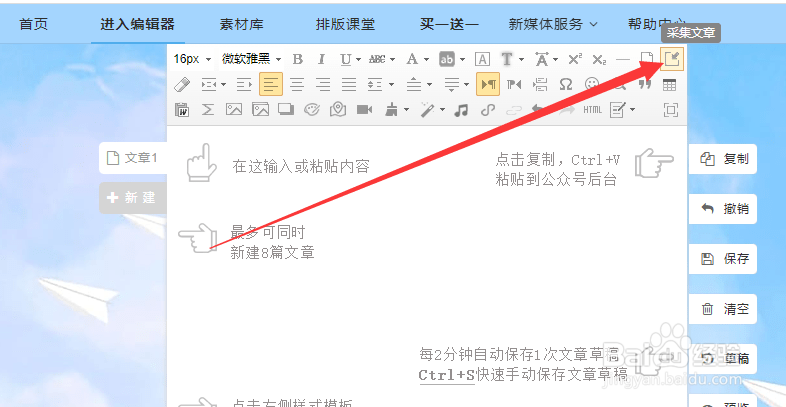This screenshot has width=786, height=407.
Task: Toggle left-to-right text direction
Action: [x=488, y=84]
